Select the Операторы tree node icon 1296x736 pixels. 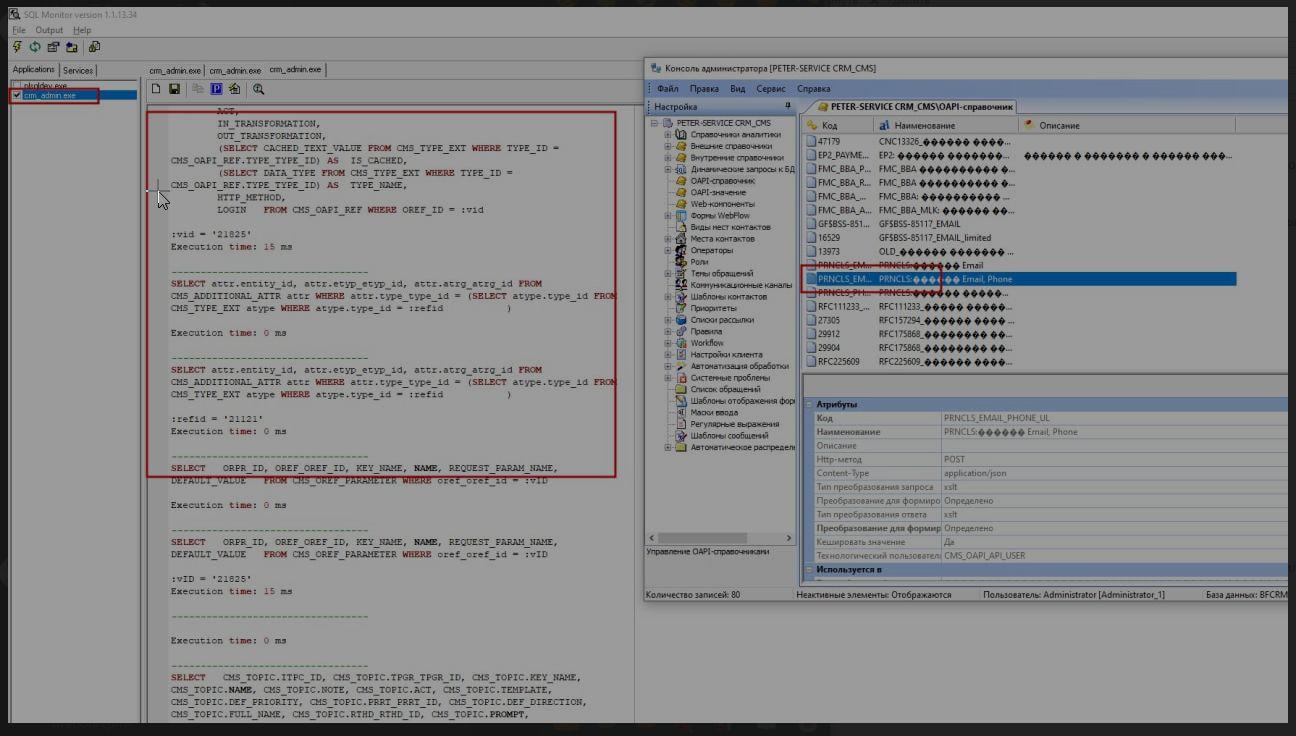click(x=682, y=250)
